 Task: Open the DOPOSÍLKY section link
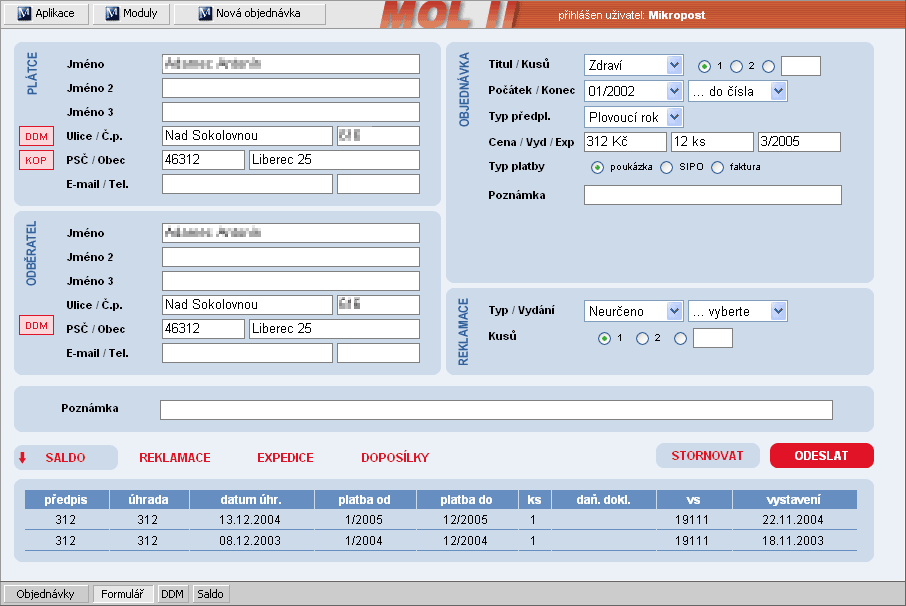395,458
